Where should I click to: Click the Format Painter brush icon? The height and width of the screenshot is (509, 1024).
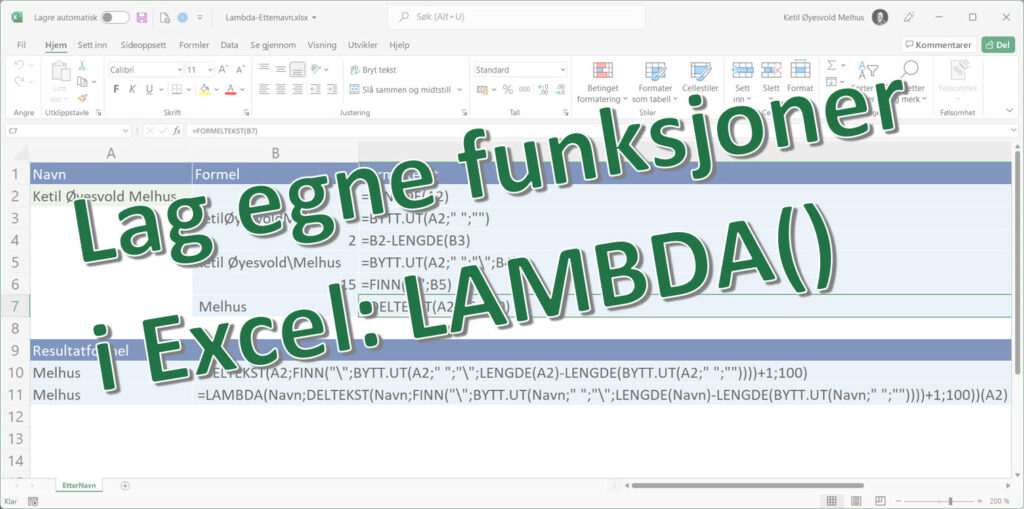tap(82, 98)
